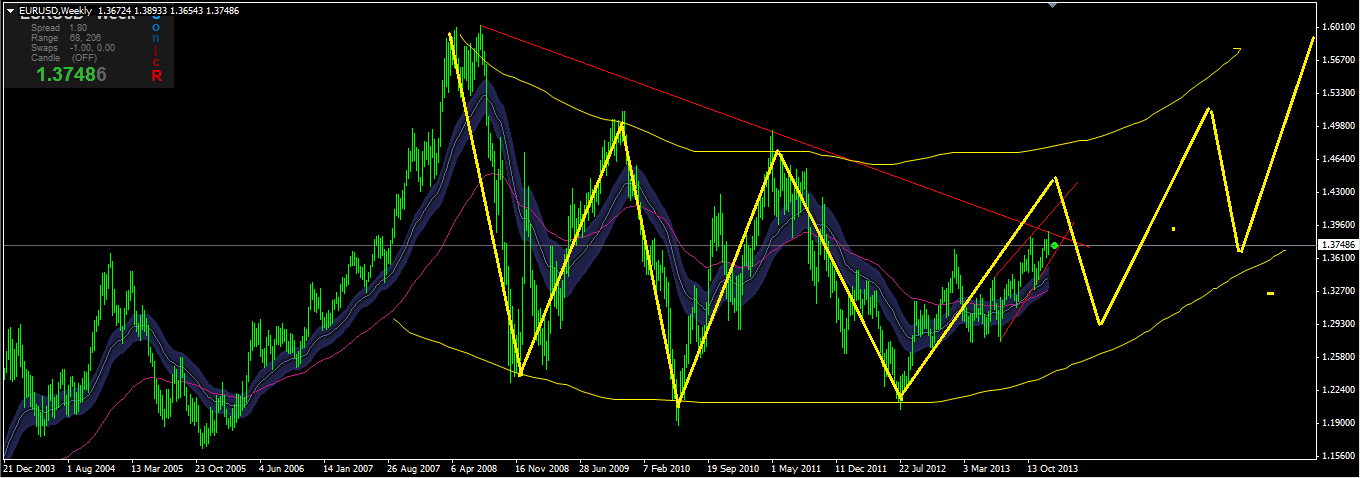Click the 1.49800 price axis label
This screenshot has height=478, width=1360.
point(1337,126)
